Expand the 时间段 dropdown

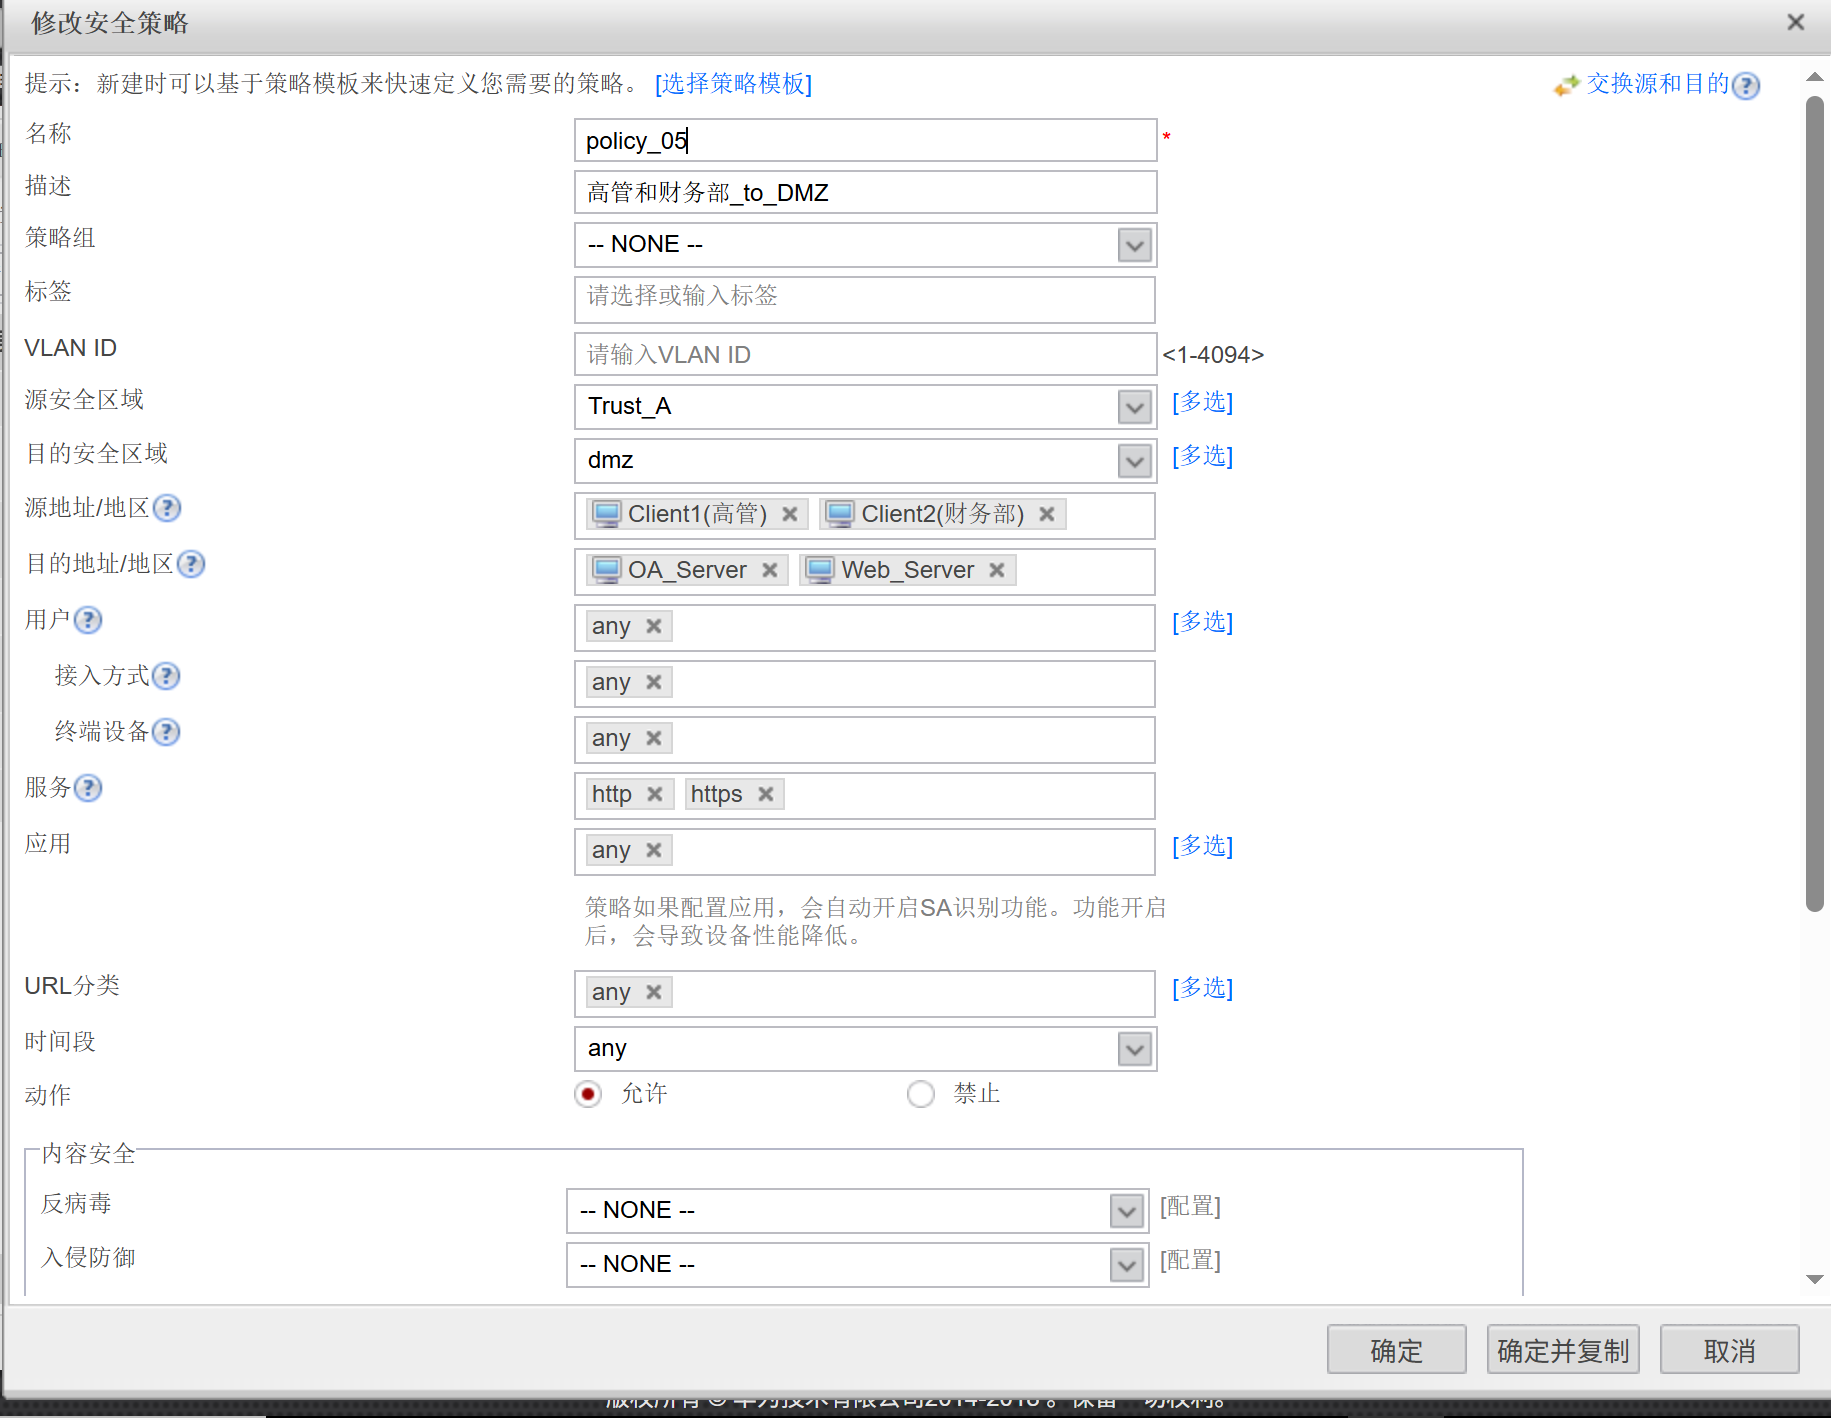tap(1135, 1049)
